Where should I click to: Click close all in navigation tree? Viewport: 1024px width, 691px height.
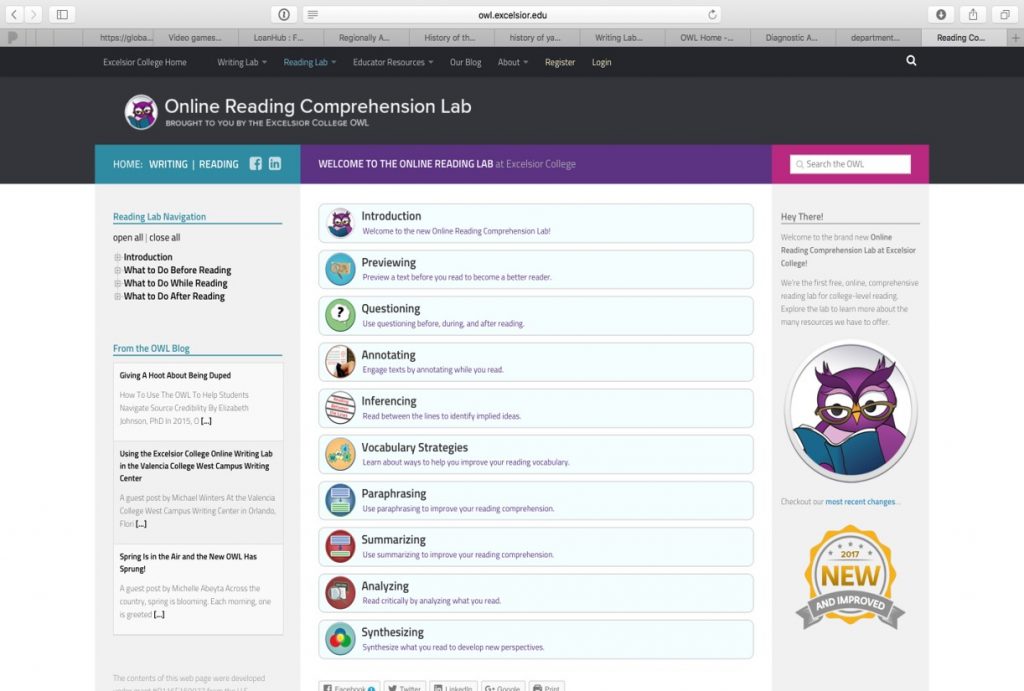165,238
